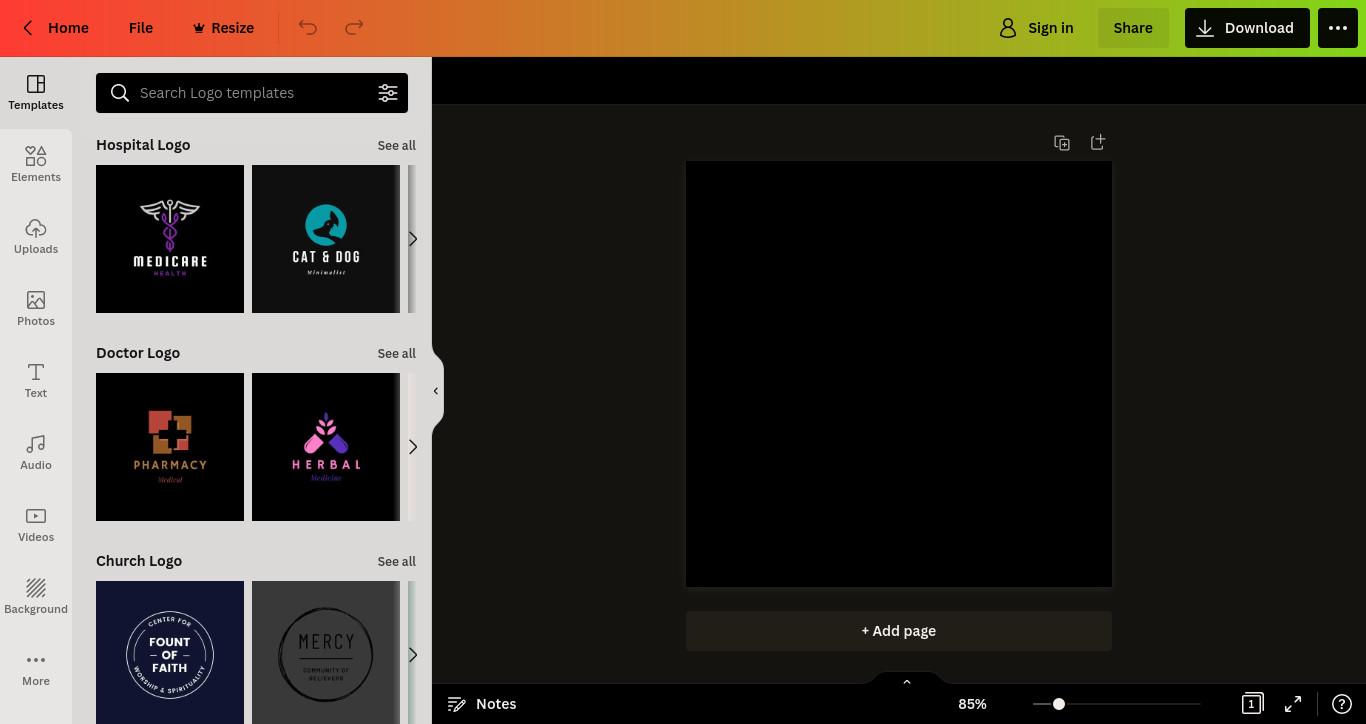The image size is (1366, 724).
Task: Open the File menu
Action: click(x=141, y=28)
